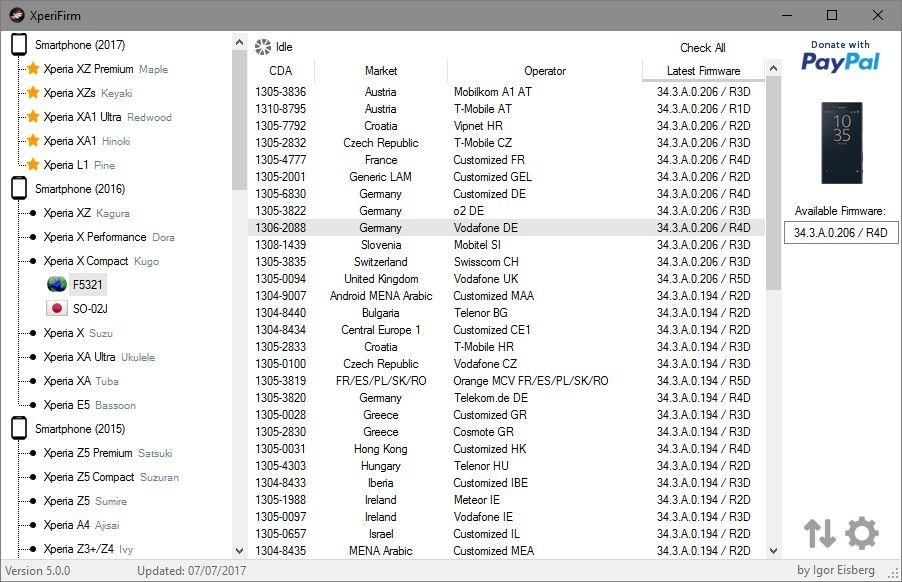Screen dimensions: 902x582
Task: Click the phone icon for Smartphone (2016)
Action: pos(19,189)
